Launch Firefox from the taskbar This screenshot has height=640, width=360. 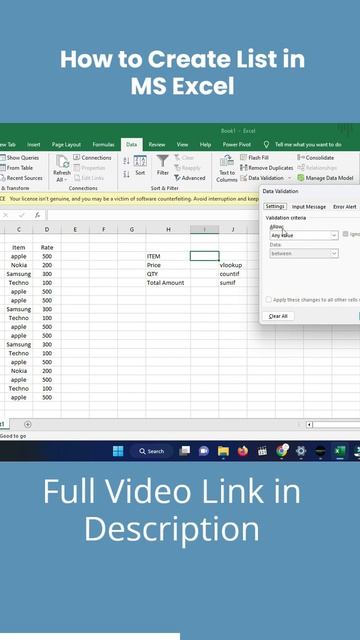[x=243, y=451]
